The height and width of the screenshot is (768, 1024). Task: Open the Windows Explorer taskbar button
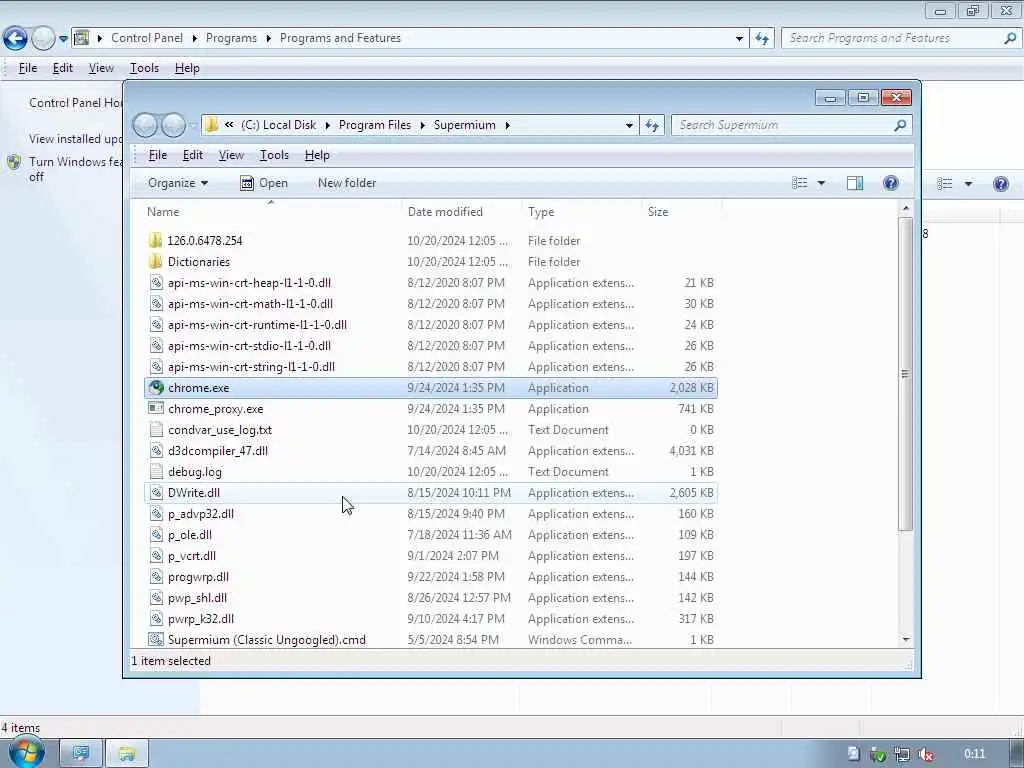point(127,754)
